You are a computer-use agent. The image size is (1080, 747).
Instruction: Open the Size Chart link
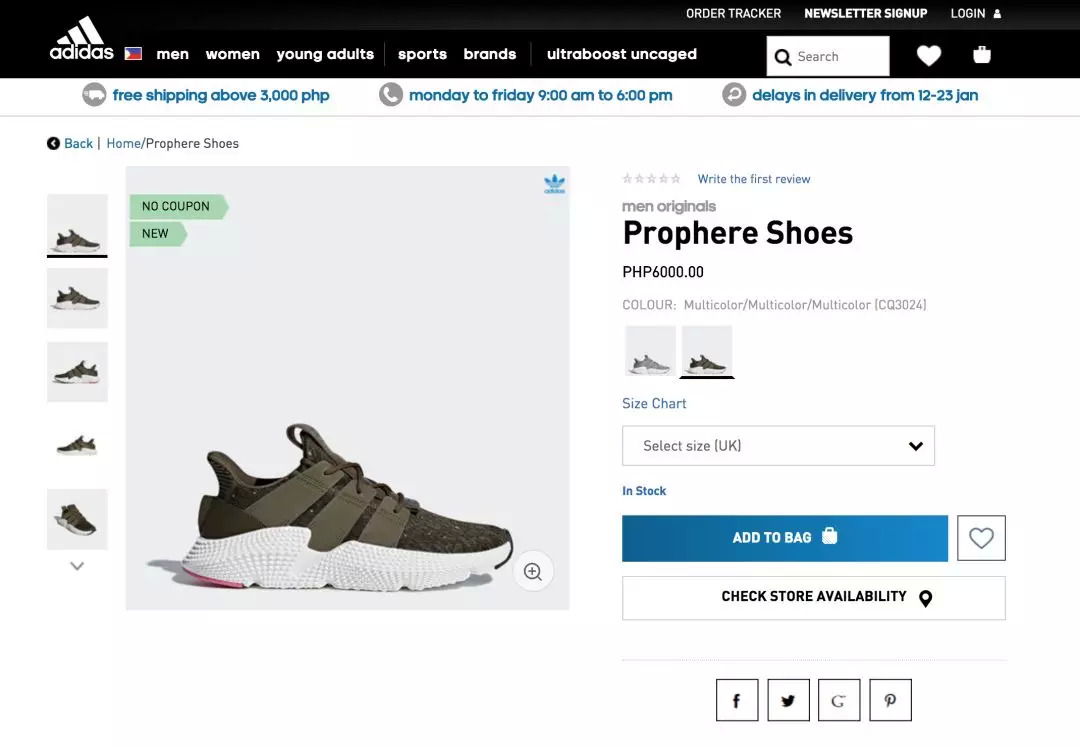pos(654,403)
